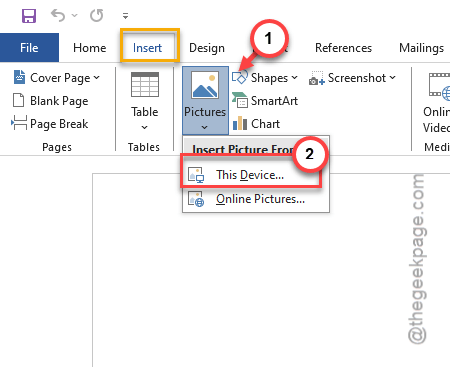Choose This Device... from picture menu
Viewport: 450px width, 367px height.
click(x=251, y=175)
